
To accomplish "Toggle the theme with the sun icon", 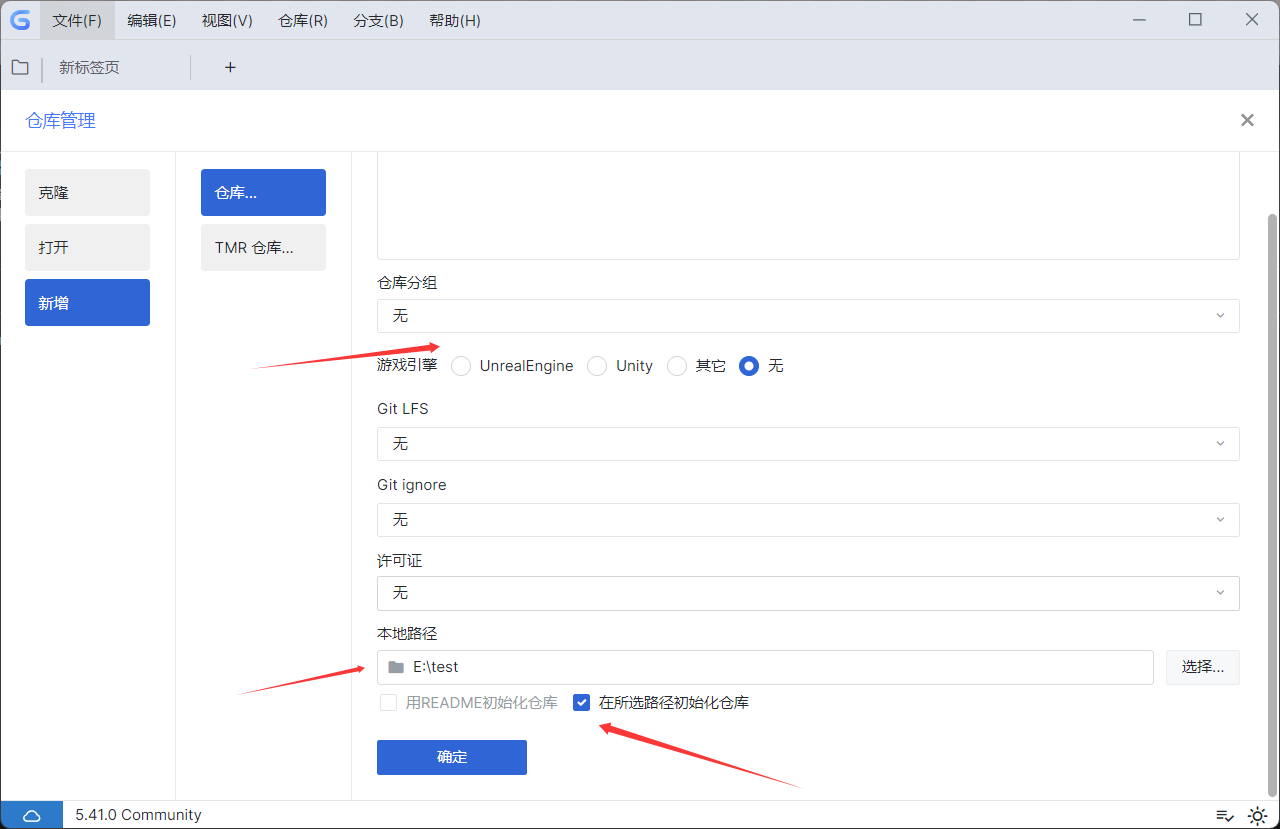I will [x=1258, y=814].
